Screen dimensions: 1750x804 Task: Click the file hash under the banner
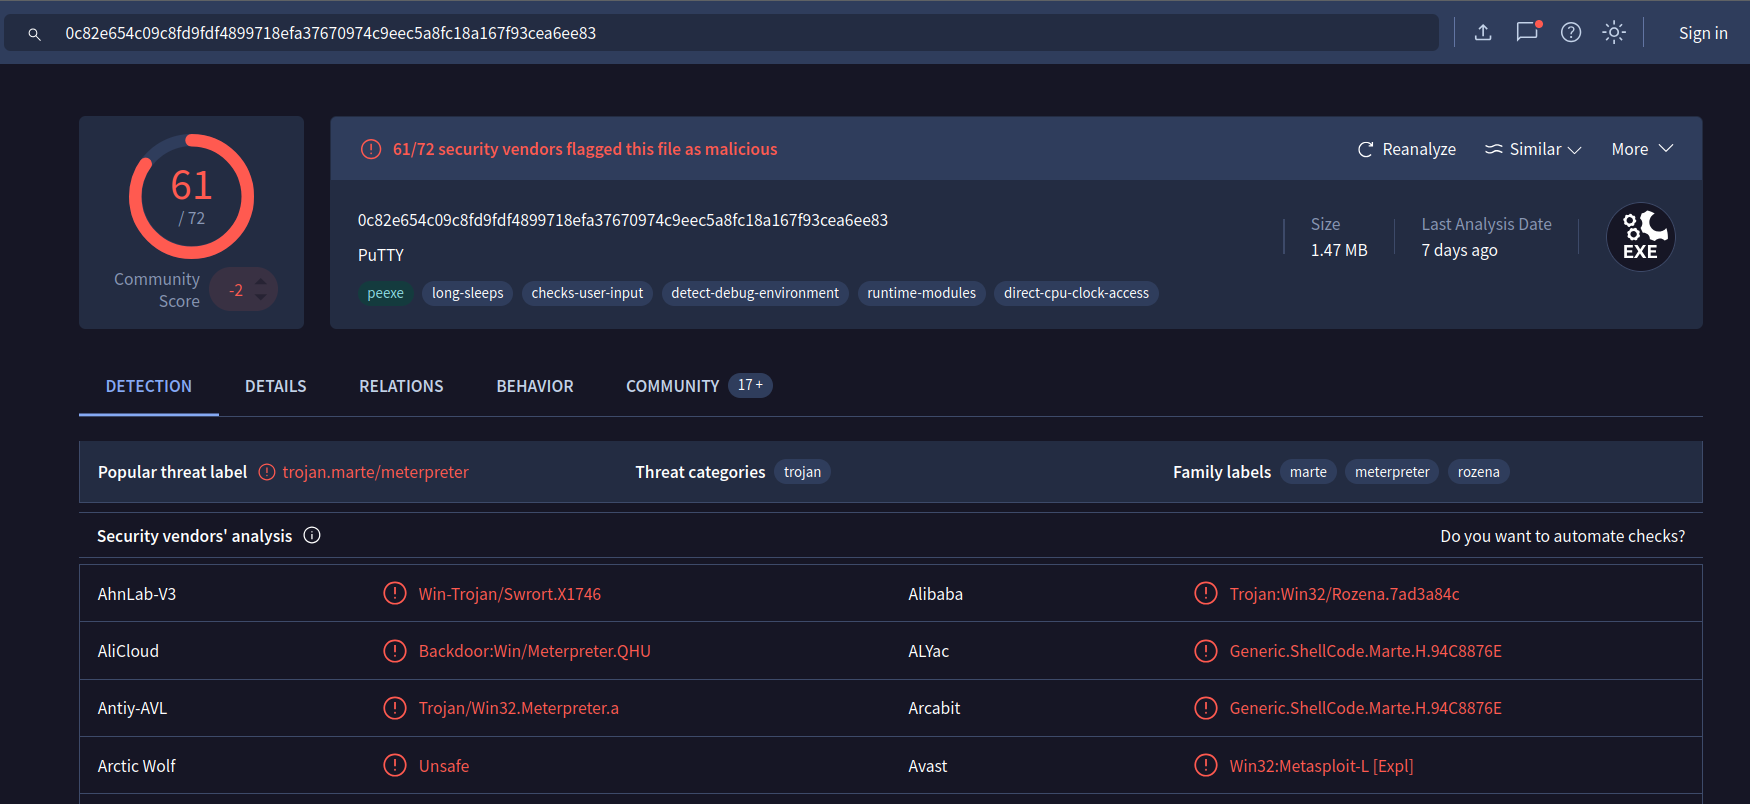click(623, 220)
